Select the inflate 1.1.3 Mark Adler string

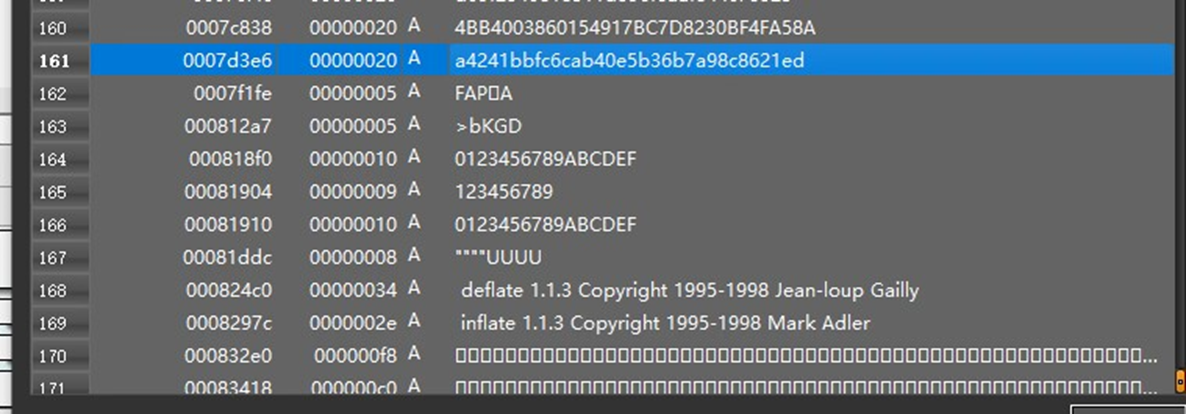click(x=665, y=324)
